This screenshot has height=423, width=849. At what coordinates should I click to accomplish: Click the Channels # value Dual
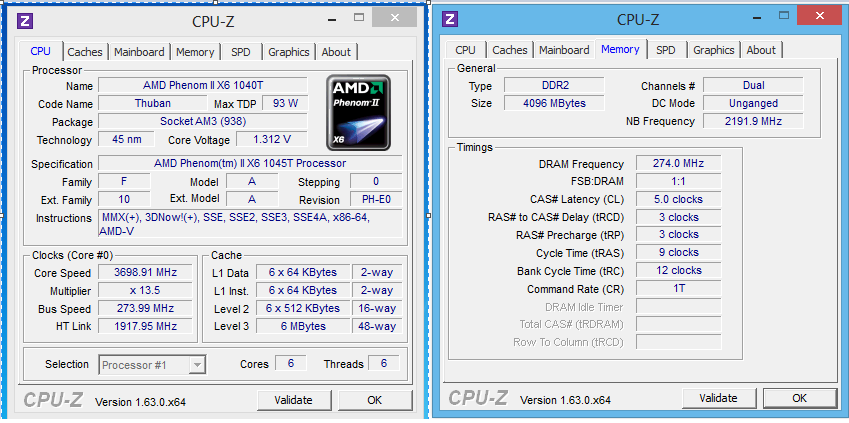tap(754, 85)
